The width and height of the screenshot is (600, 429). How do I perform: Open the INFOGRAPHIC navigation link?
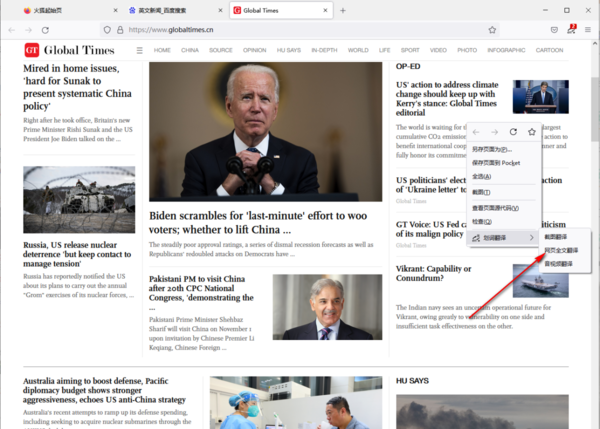pyautogui.click(x=506, y=50)
